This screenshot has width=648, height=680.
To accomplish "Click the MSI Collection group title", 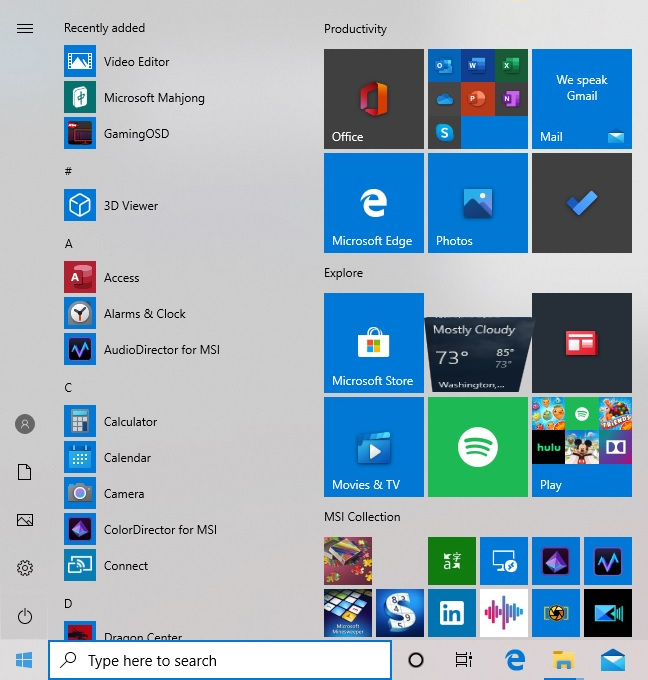I will 362,517.
